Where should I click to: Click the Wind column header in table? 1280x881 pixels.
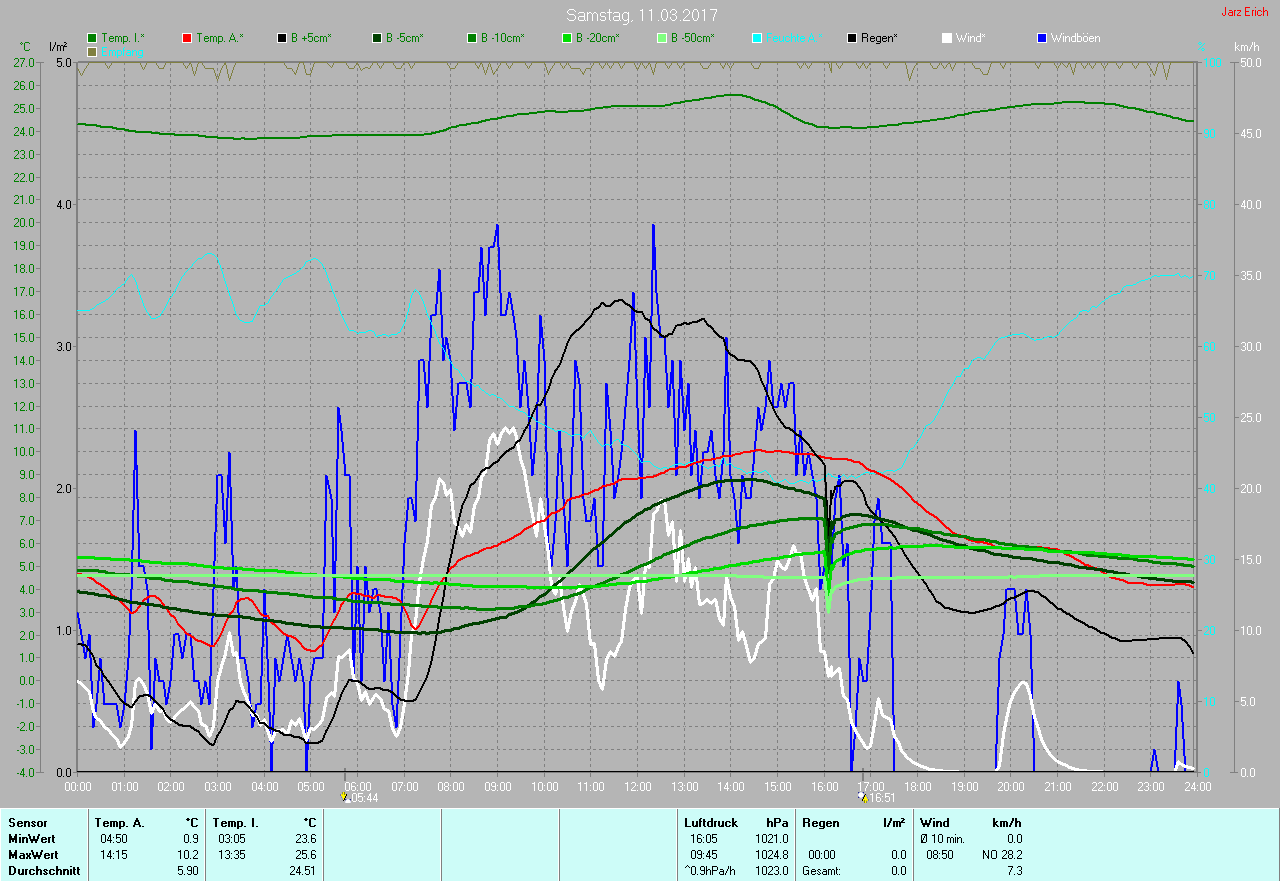tap(934, 823)
